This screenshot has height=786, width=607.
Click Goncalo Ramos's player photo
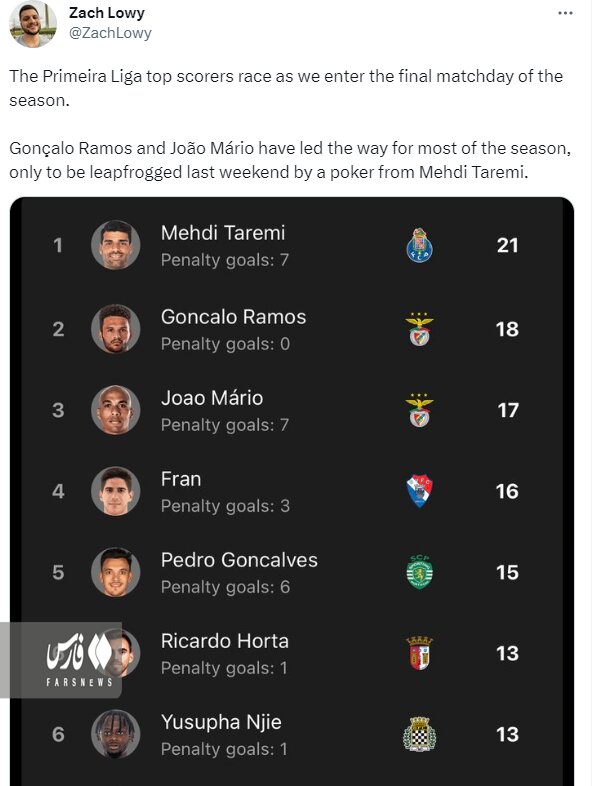coord(115,328)
